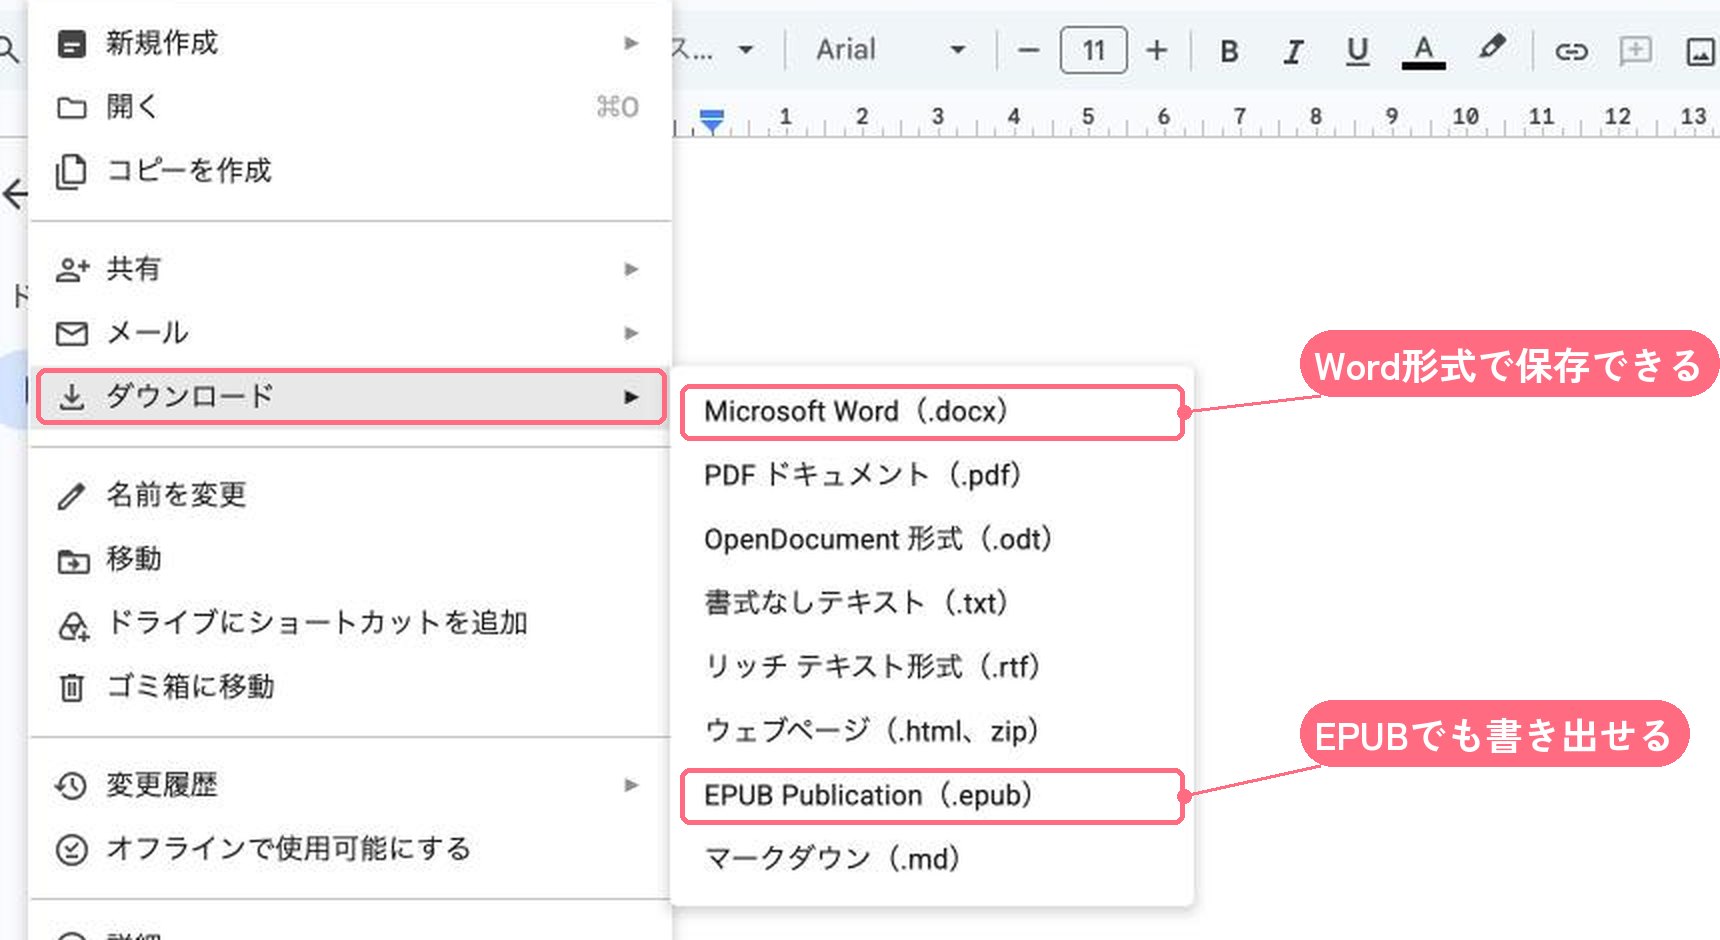Screen dimensions: 1720x940
Task: Decrease font size with minus button
Action: (1028, 50)
